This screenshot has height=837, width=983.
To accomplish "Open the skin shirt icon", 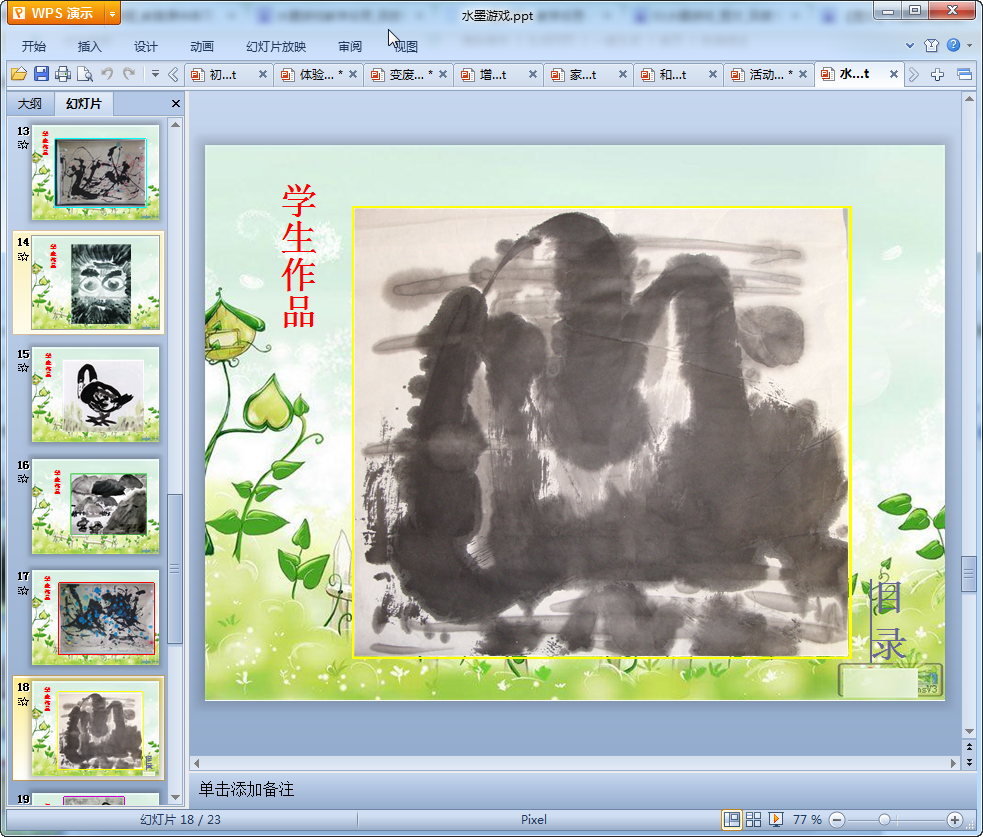I will pos(932,45).
